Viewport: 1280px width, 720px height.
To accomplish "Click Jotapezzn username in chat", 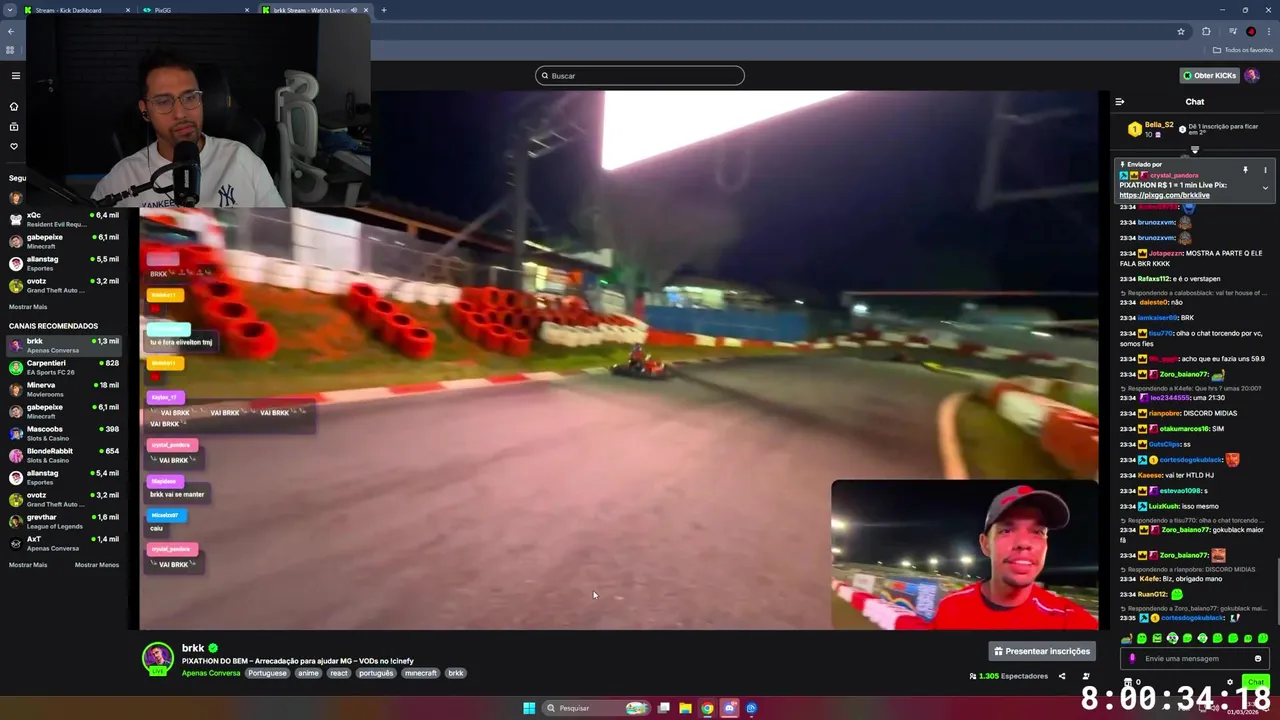I will pos(1165,254).
